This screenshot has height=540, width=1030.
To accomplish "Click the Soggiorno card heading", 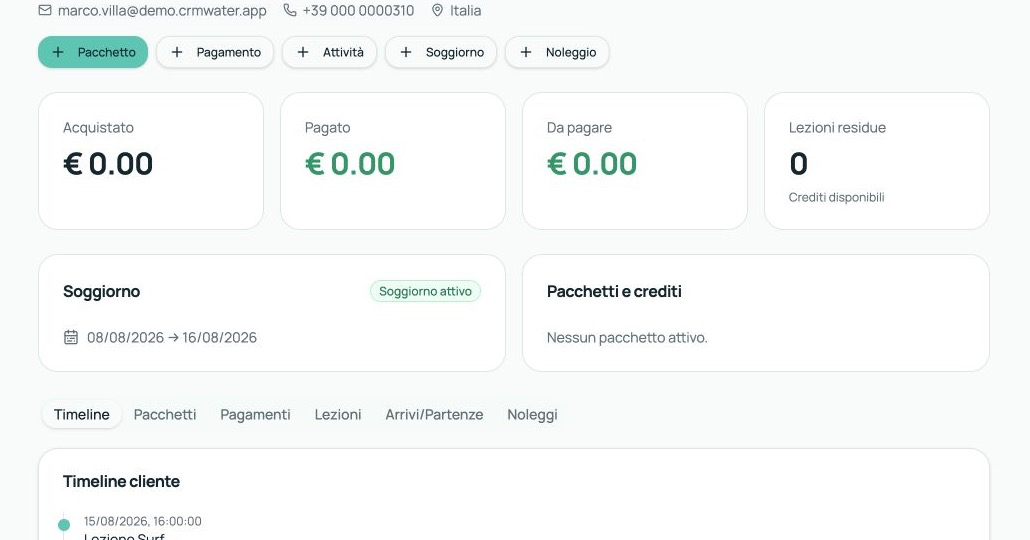I will point(101,291).
